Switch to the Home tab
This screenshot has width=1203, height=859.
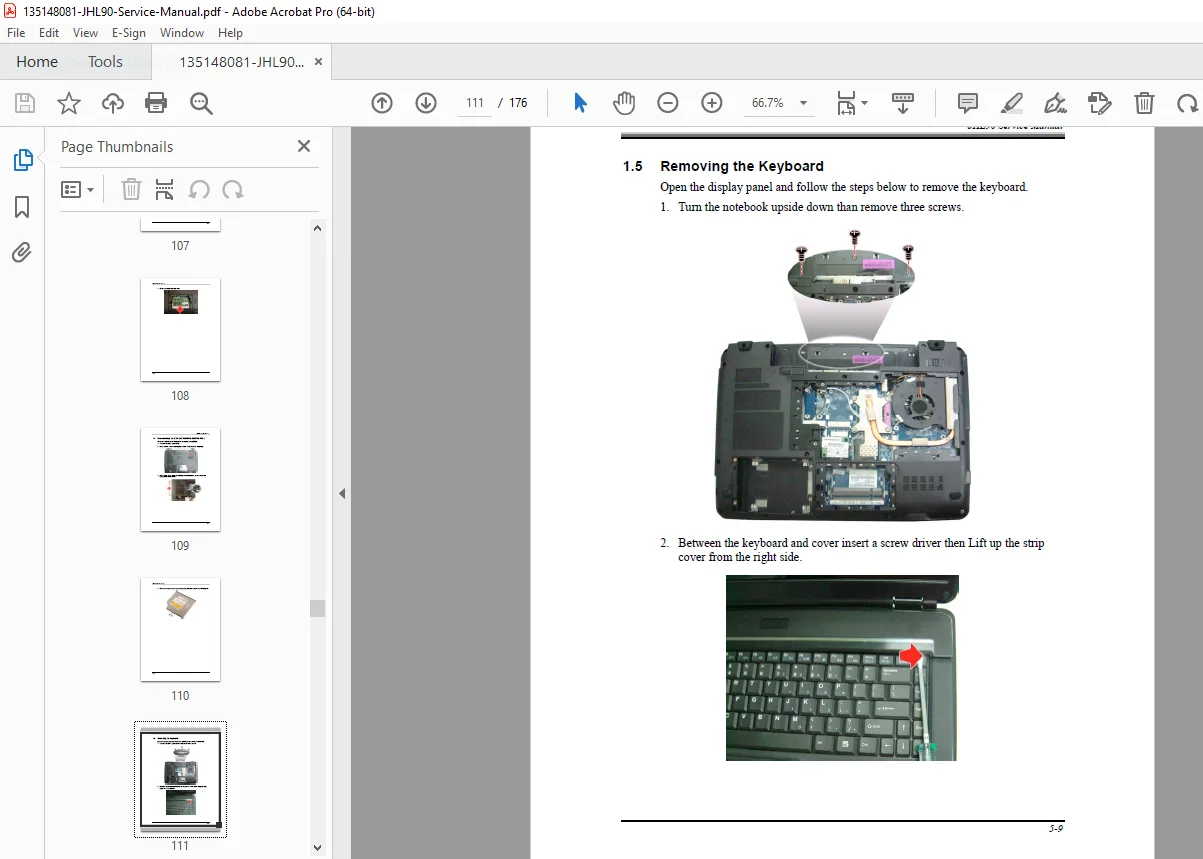tap(37, 61)
